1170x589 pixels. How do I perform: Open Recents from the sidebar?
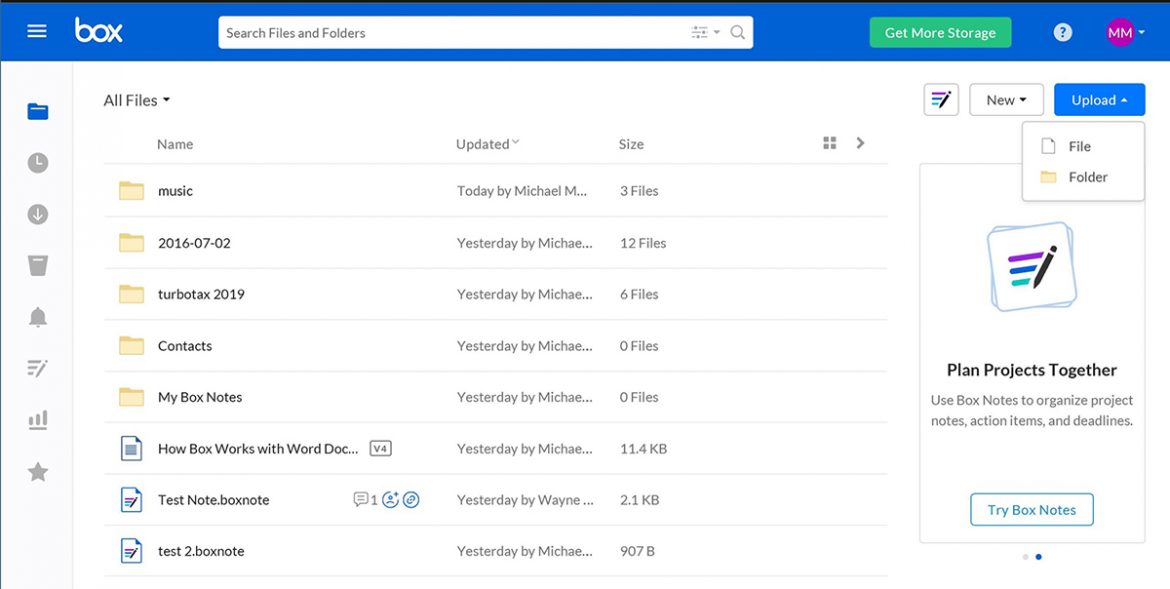point(37,161)
